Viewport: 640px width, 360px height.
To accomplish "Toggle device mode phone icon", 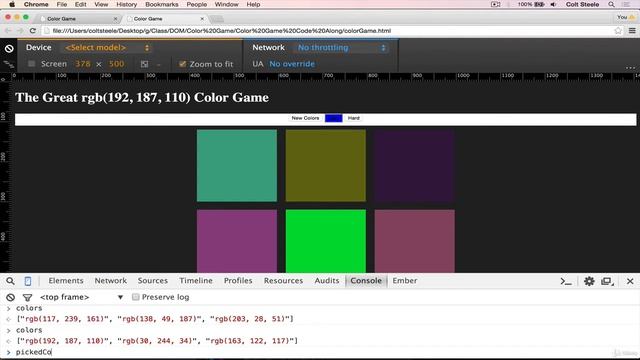I will point(28,281).
